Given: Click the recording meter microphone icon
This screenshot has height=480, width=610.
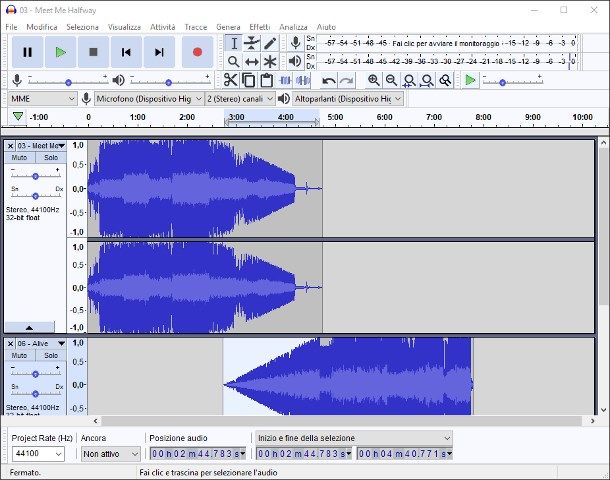Looking at the screenshot, I should click(x=295, y=43).
